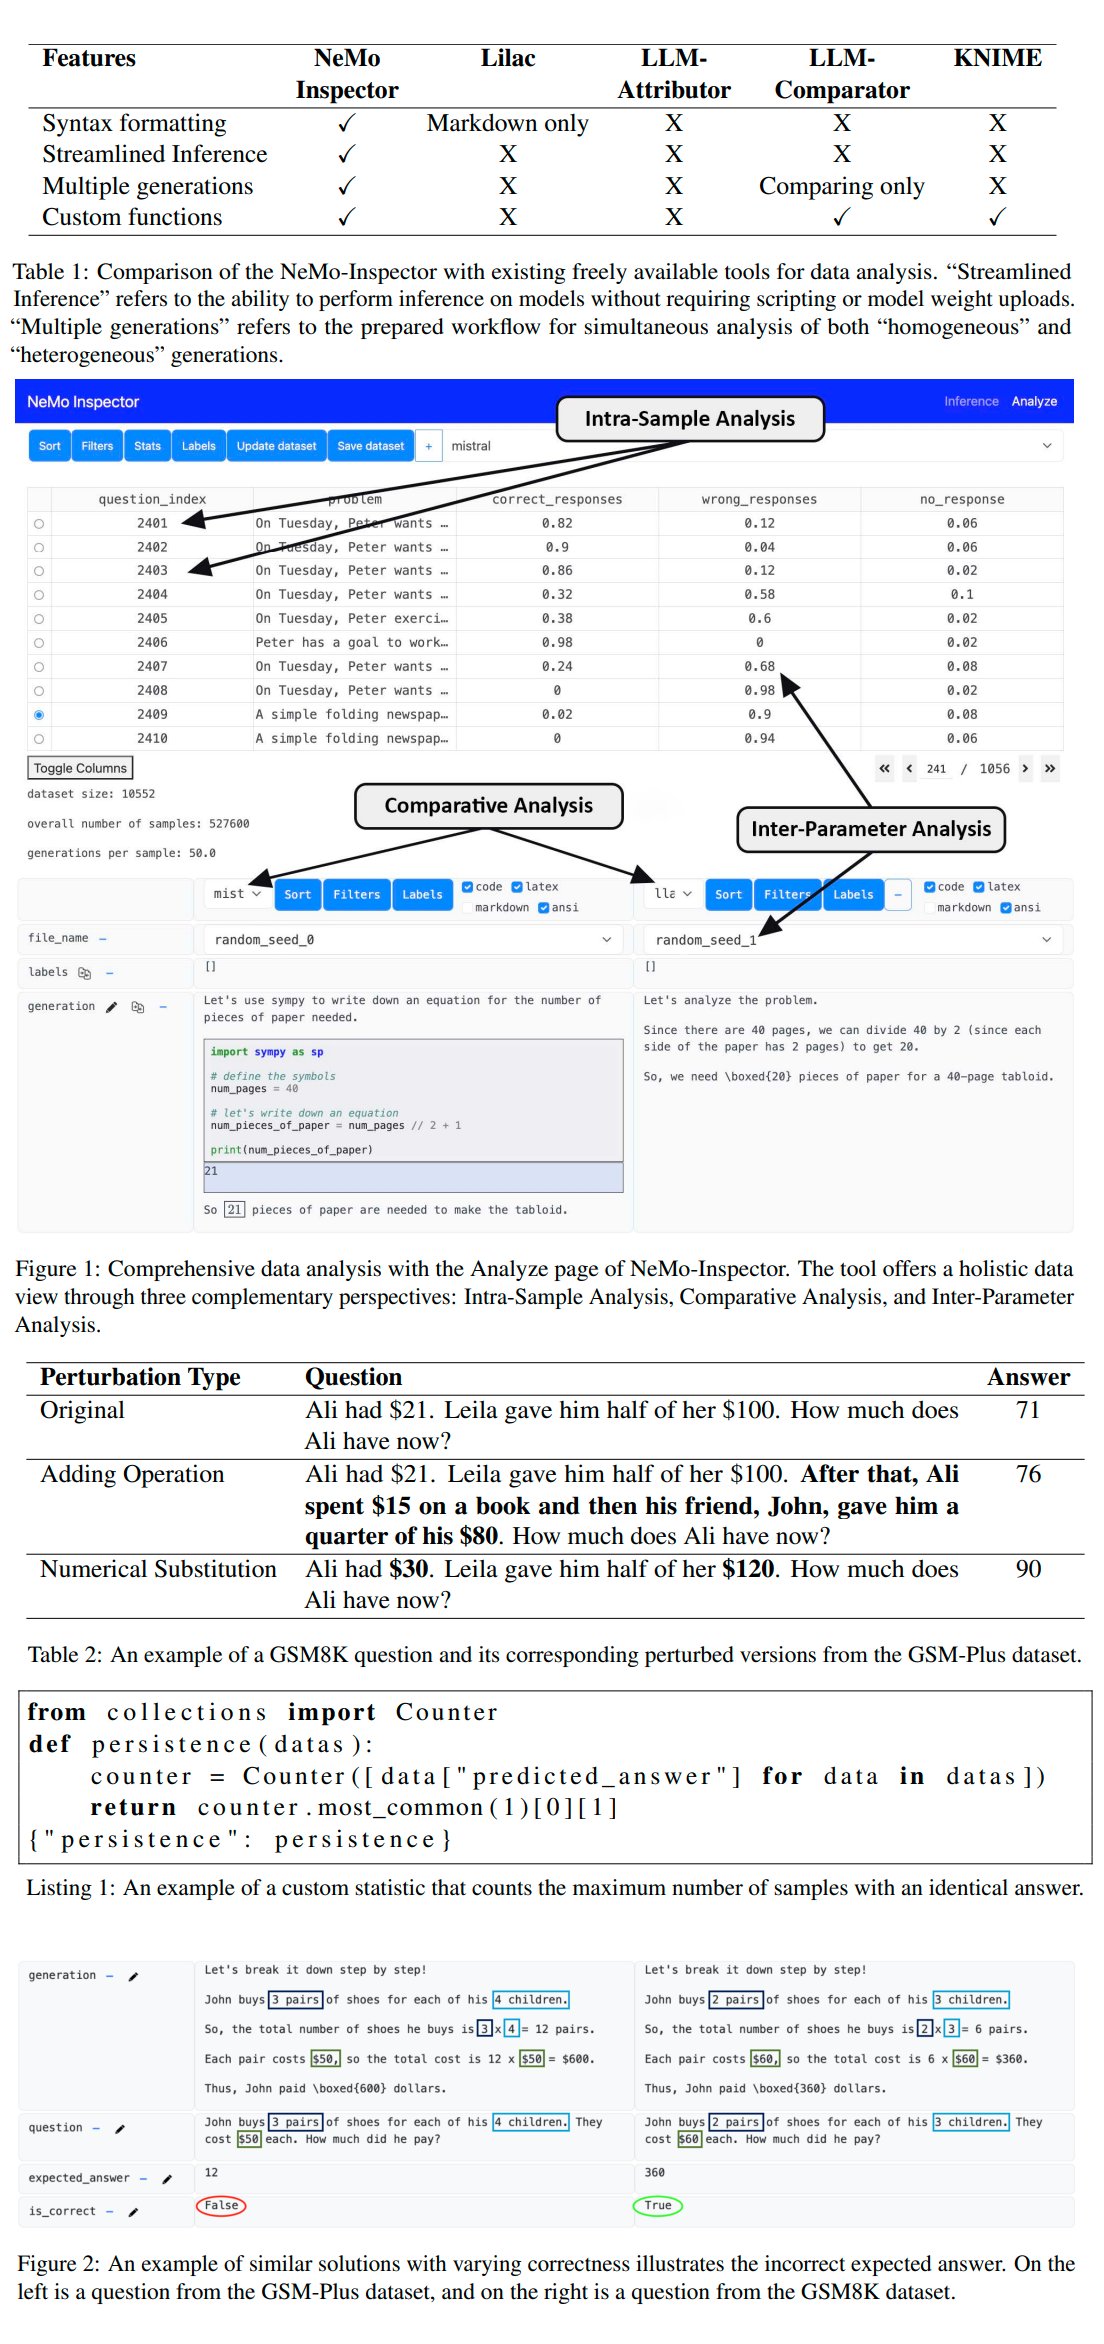Jump to the first page of the table
This screenshot has width=1104, height=2344.
pos(884,768)
